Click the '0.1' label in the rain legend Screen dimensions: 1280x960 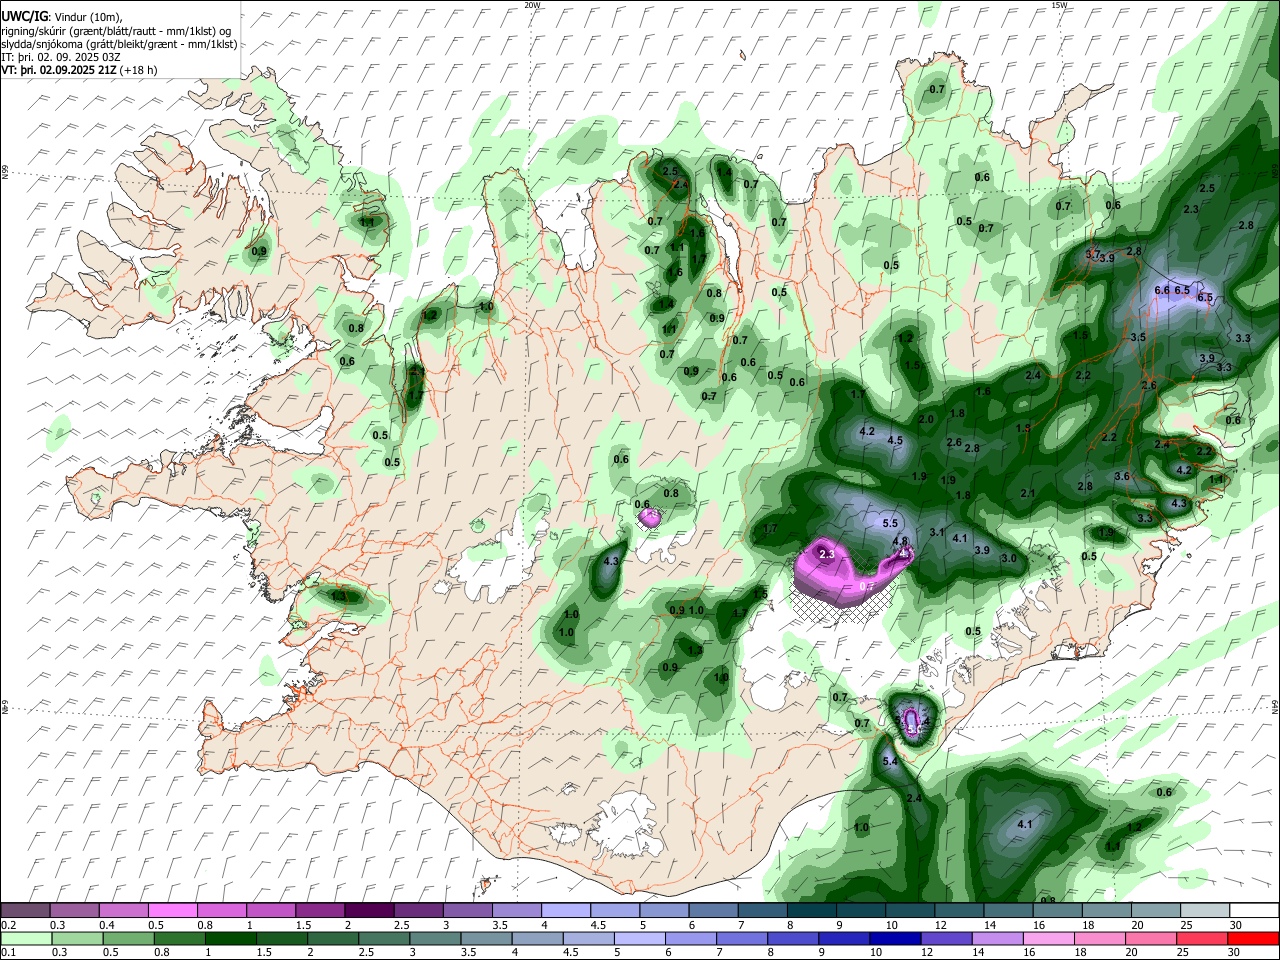(x=7, y=953)
